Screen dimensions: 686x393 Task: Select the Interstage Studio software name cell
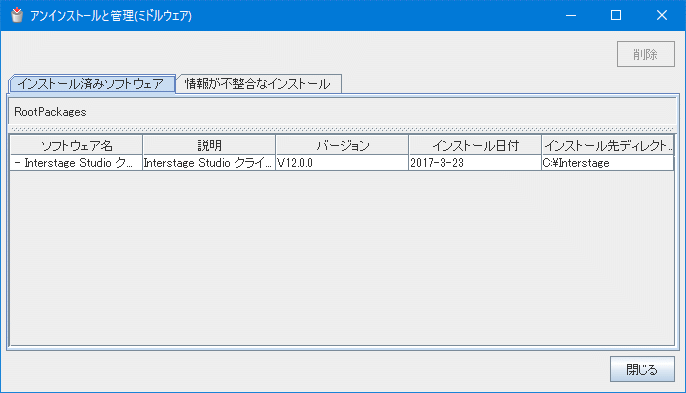[x=76, y=163]
